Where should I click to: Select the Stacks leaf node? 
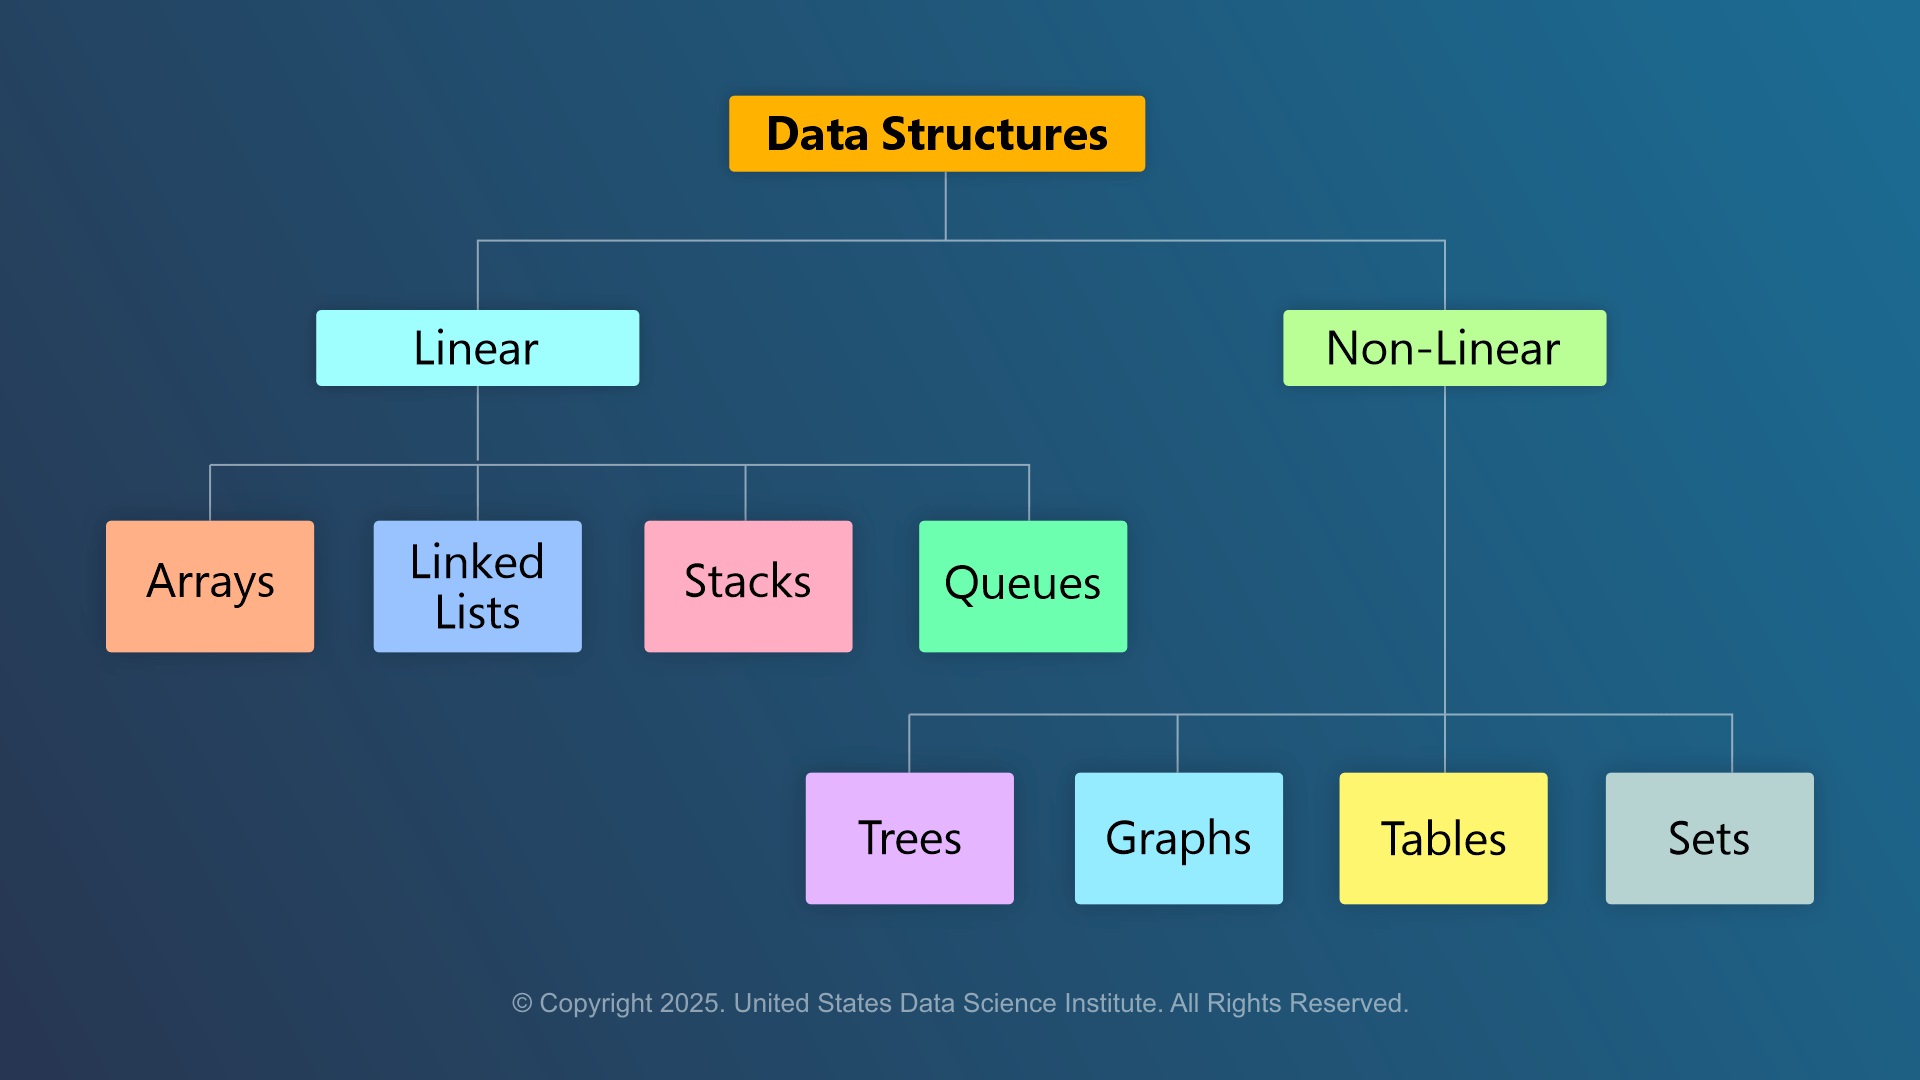(746, 580)
